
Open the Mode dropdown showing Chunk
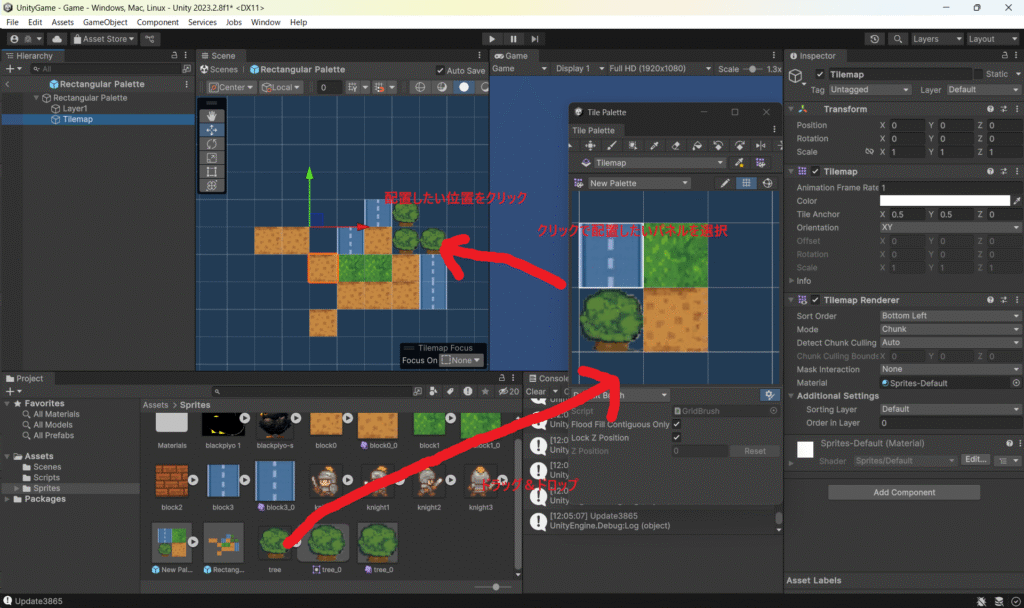pos(950,329)
